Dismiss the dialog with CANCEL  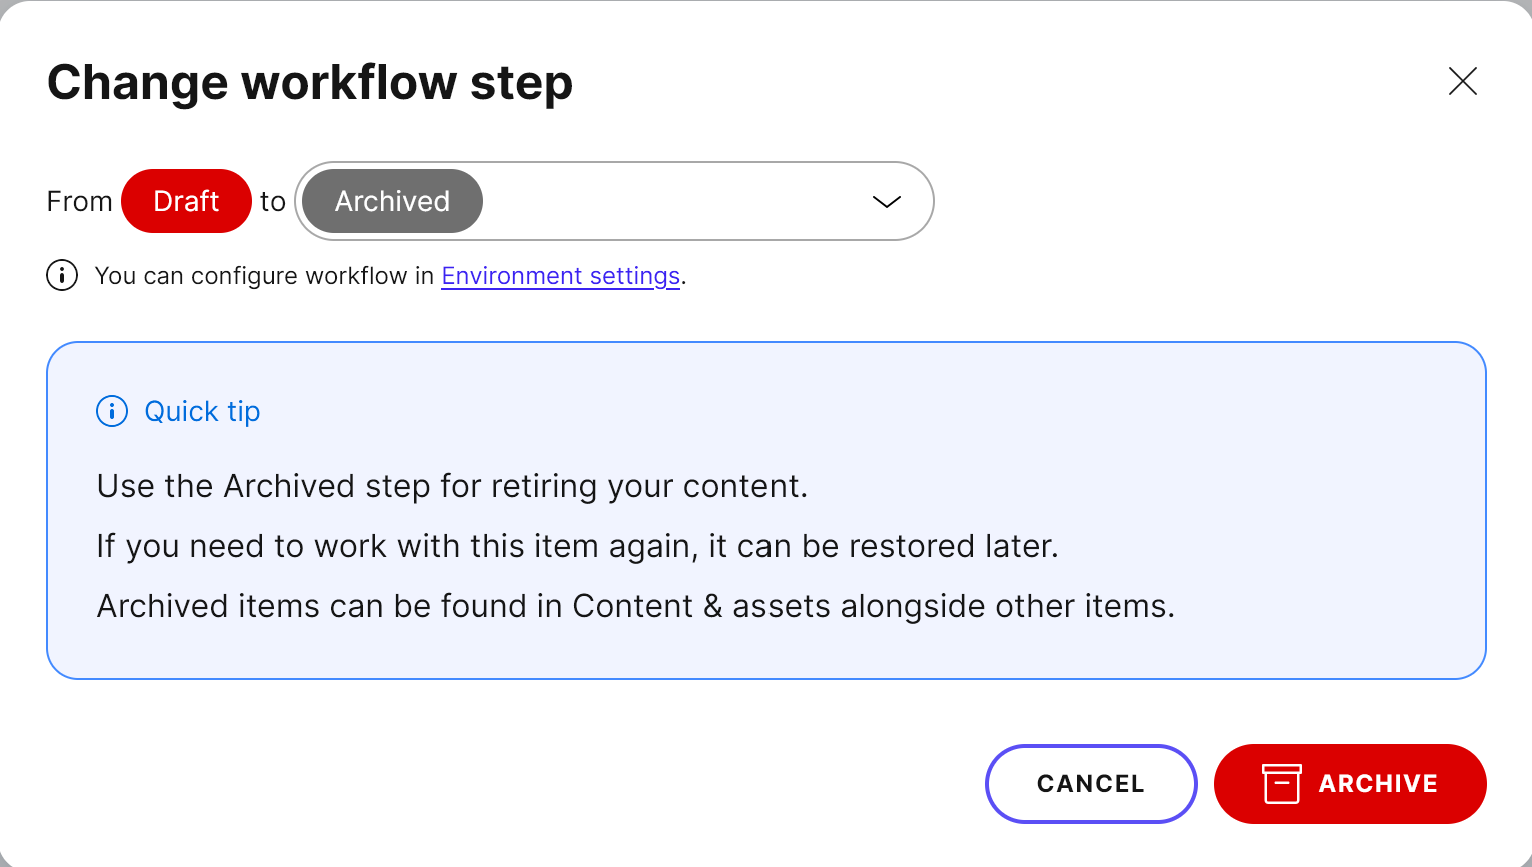pyautogui.click(x=1091, y=784)
